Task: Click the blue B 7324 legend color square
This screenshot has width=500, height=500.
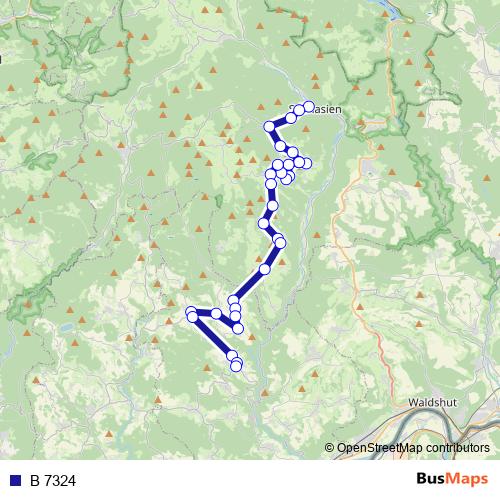Action: [15, 480]
